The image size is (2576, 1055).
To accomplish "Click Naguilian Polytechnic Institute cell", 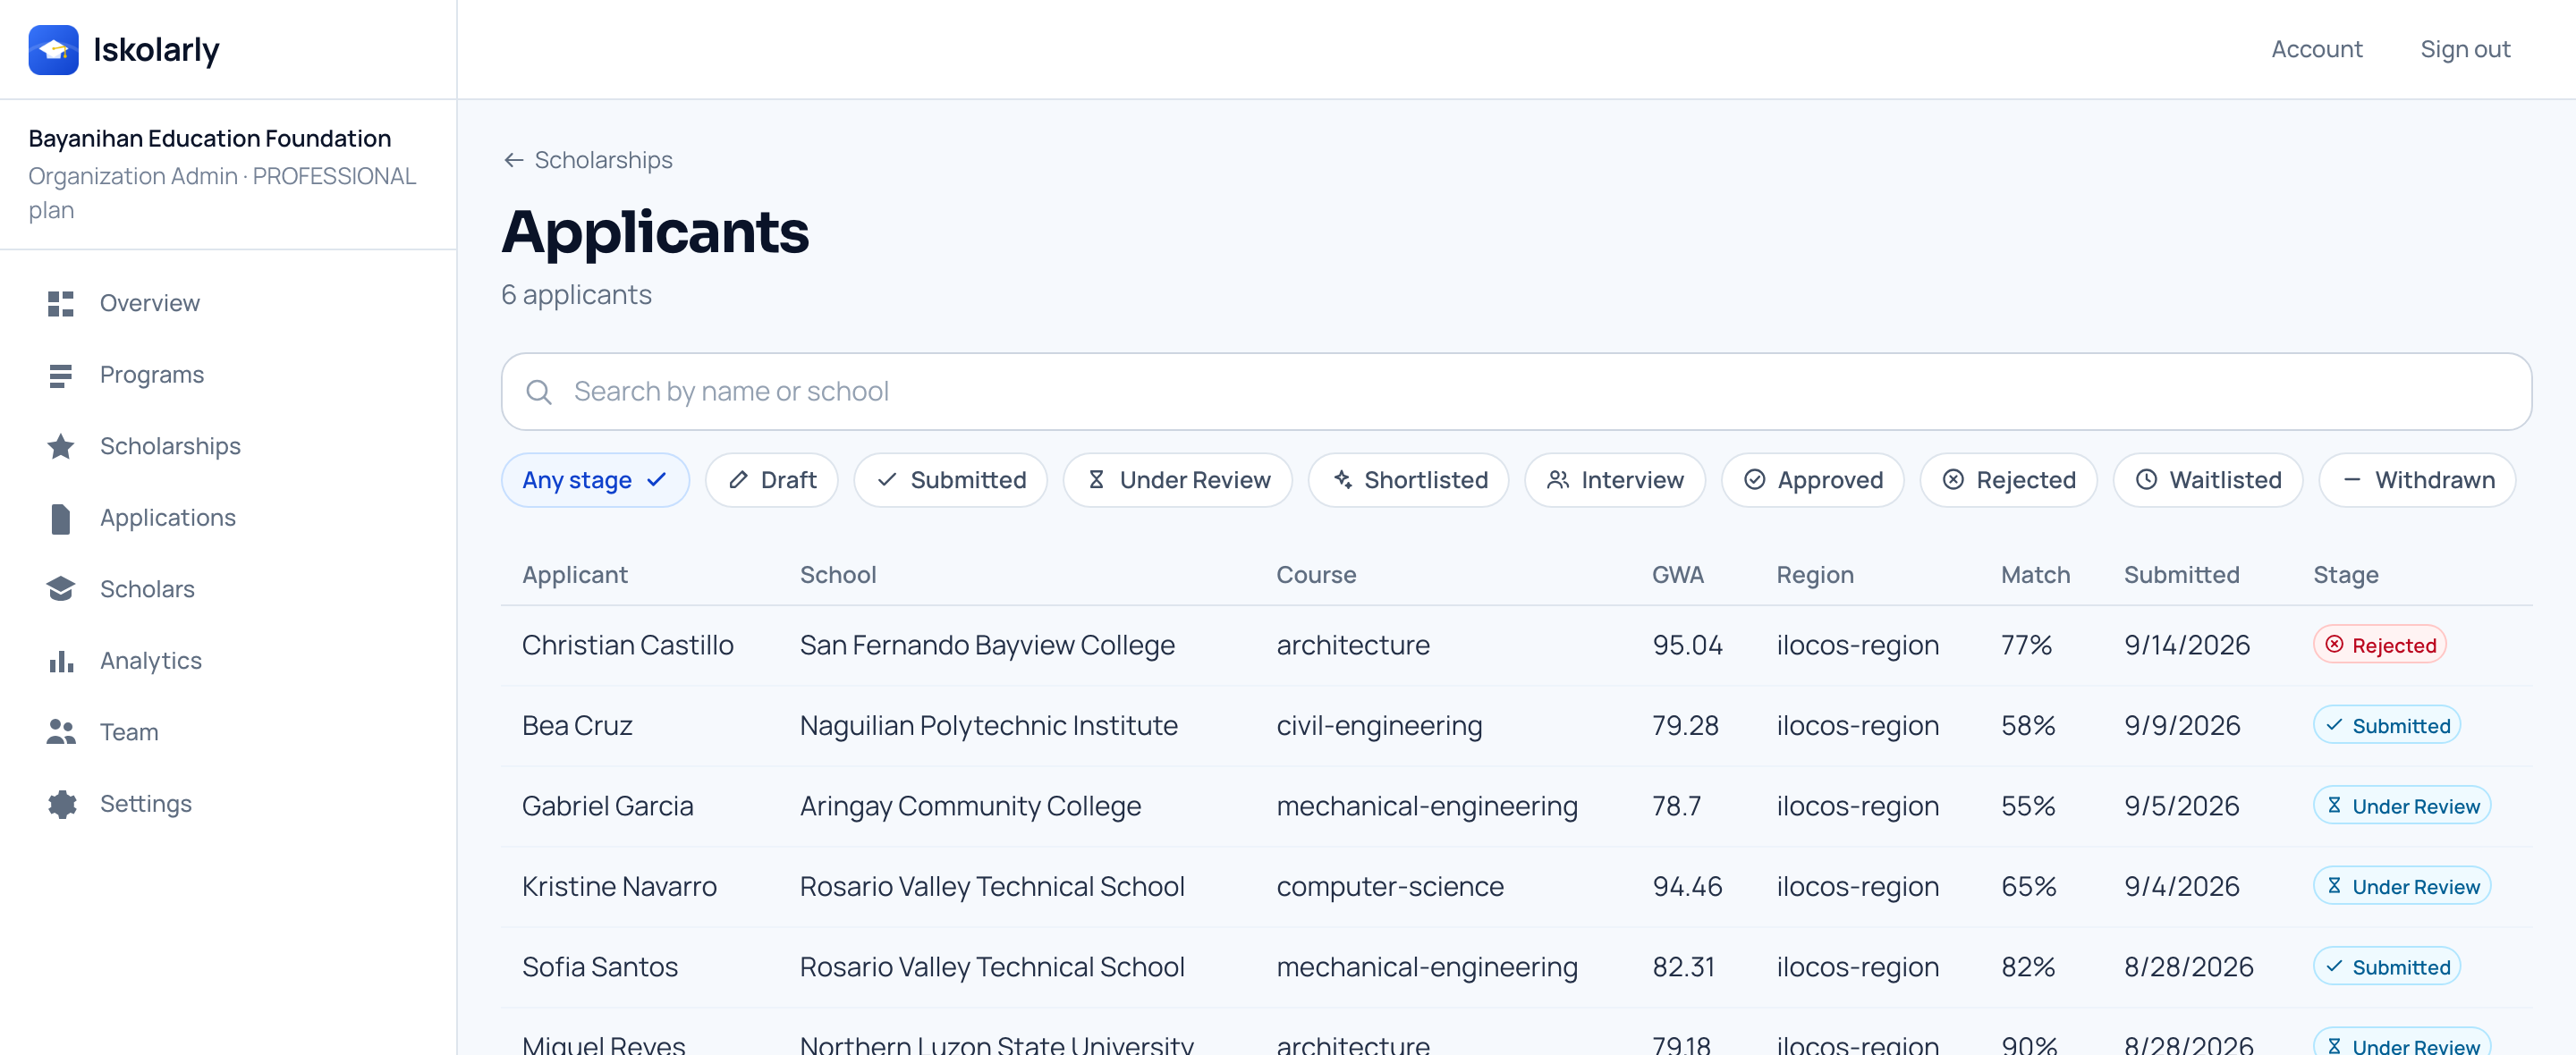I will coord(988,726).
